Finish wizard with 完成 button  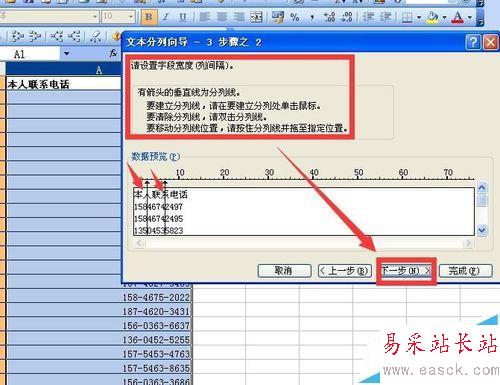pyautogui.click(x=465, y=271)
